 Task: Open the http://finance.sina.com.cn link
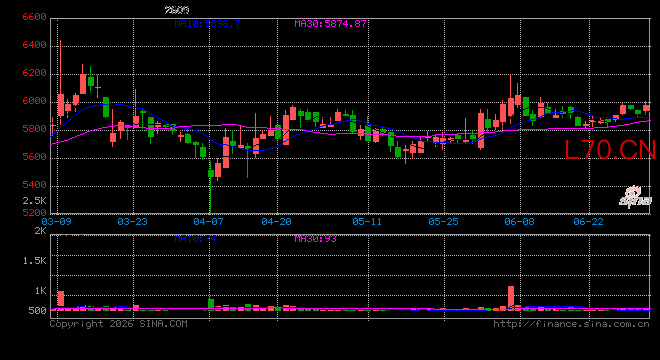coord(571,324)
